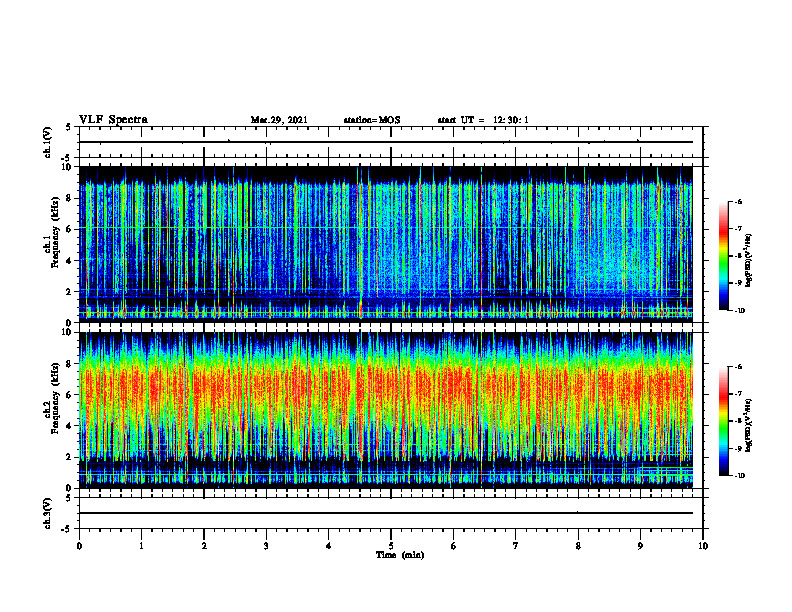This screenshot has height=612, width=792.
Task: Click the time axis tick label "1"
Action: pos(141,546)
